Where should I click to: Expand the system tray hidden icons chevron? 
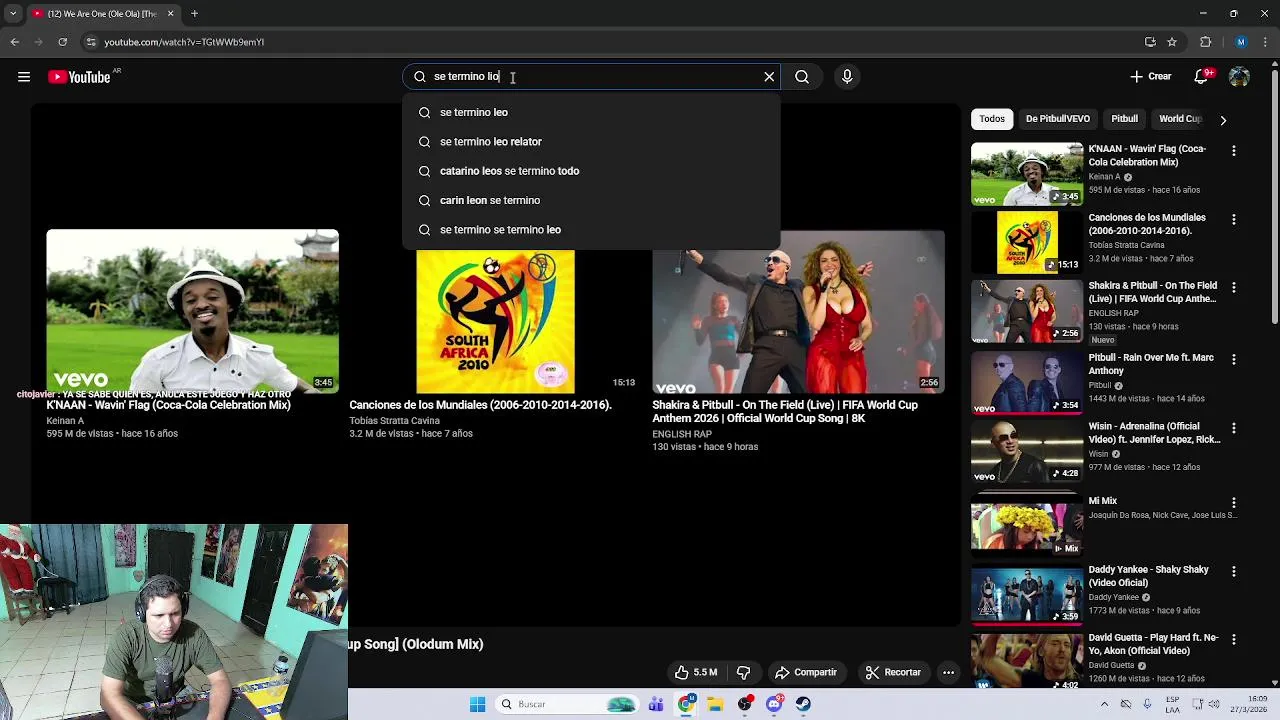(1103, 704)
